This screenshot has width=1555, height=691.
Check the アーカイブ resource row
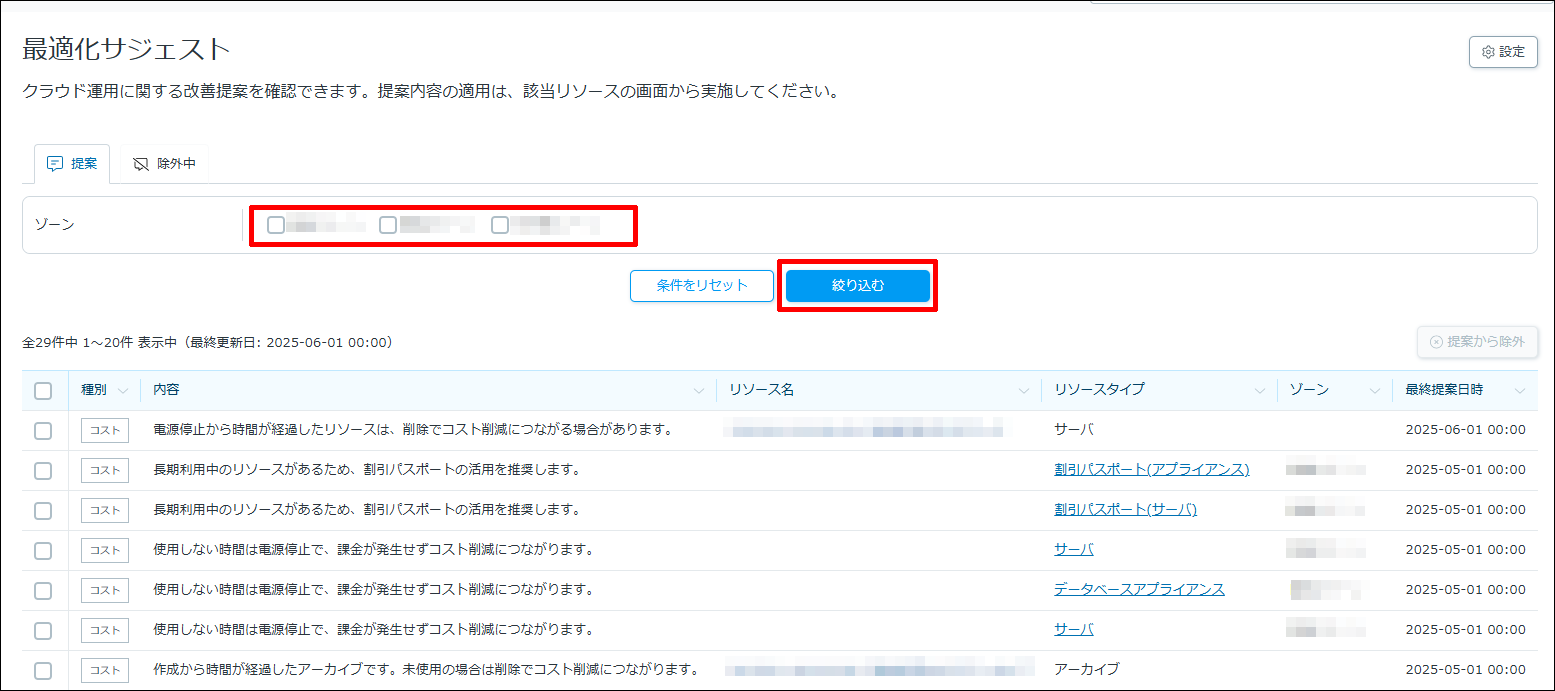click(x=43, y=670)
